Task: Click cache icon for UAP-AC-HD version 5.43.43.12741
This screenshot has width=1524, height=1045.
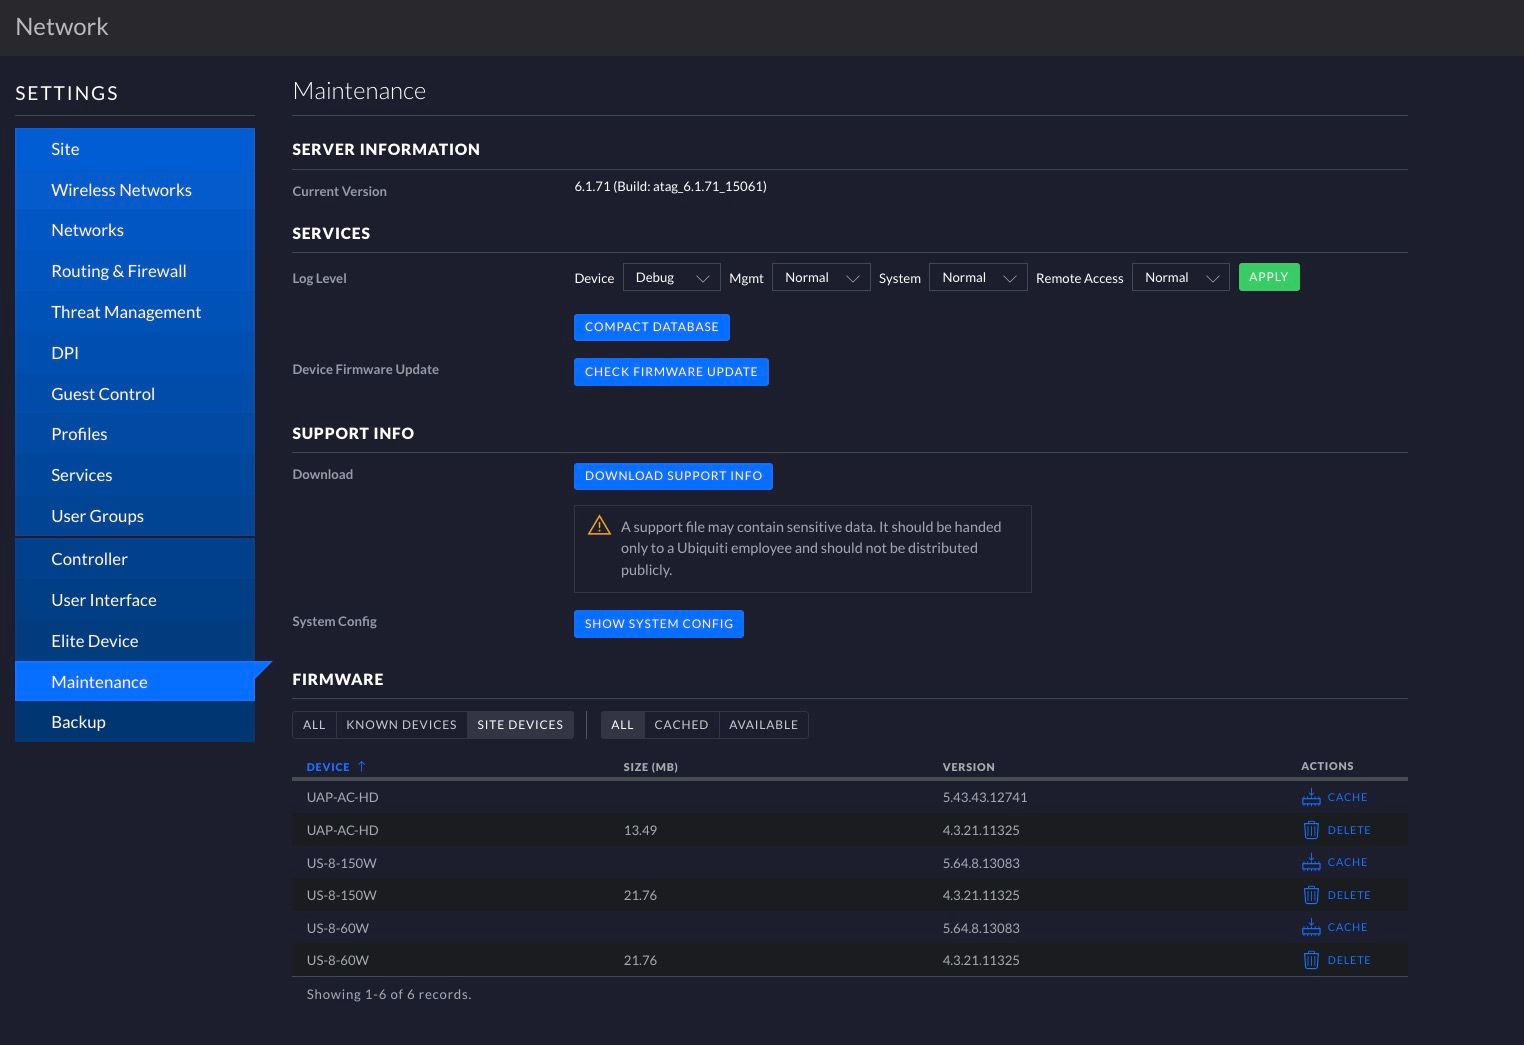Action: [x=1311, y=798]
